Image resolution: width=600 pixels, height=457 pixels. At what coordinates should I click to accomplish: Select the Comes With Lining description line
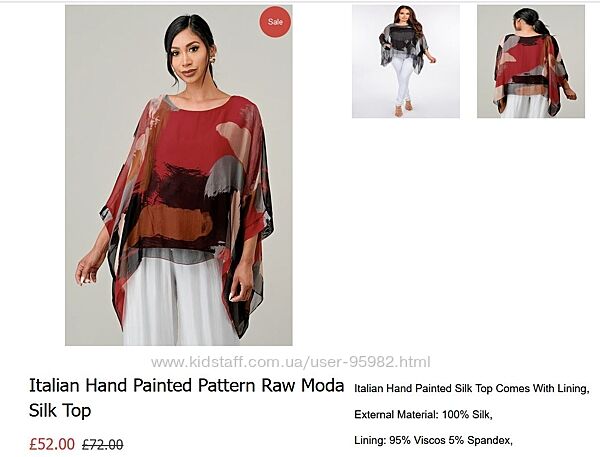471,388
